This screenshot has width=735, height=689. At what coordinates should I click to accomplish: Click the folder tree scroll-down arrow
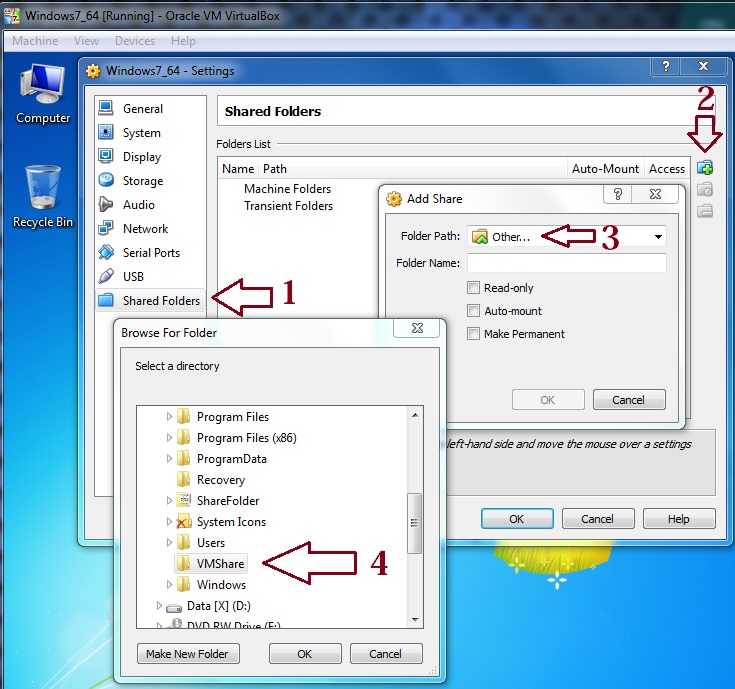(x=415, y=620)
